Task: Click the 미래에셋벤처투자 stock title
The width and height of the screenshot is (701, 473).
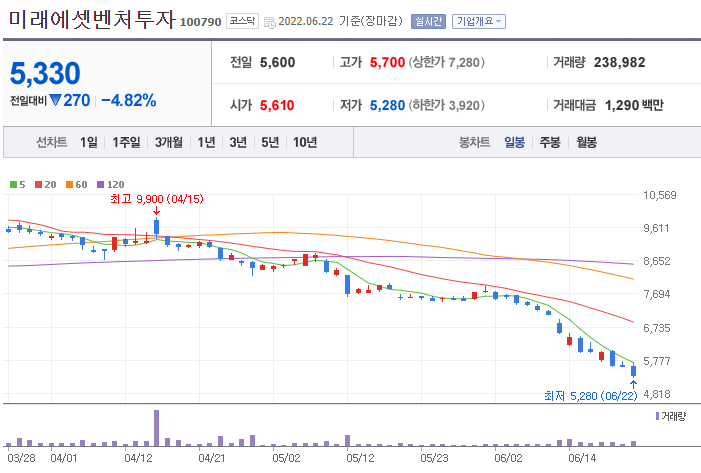Action: click(92, 20)
